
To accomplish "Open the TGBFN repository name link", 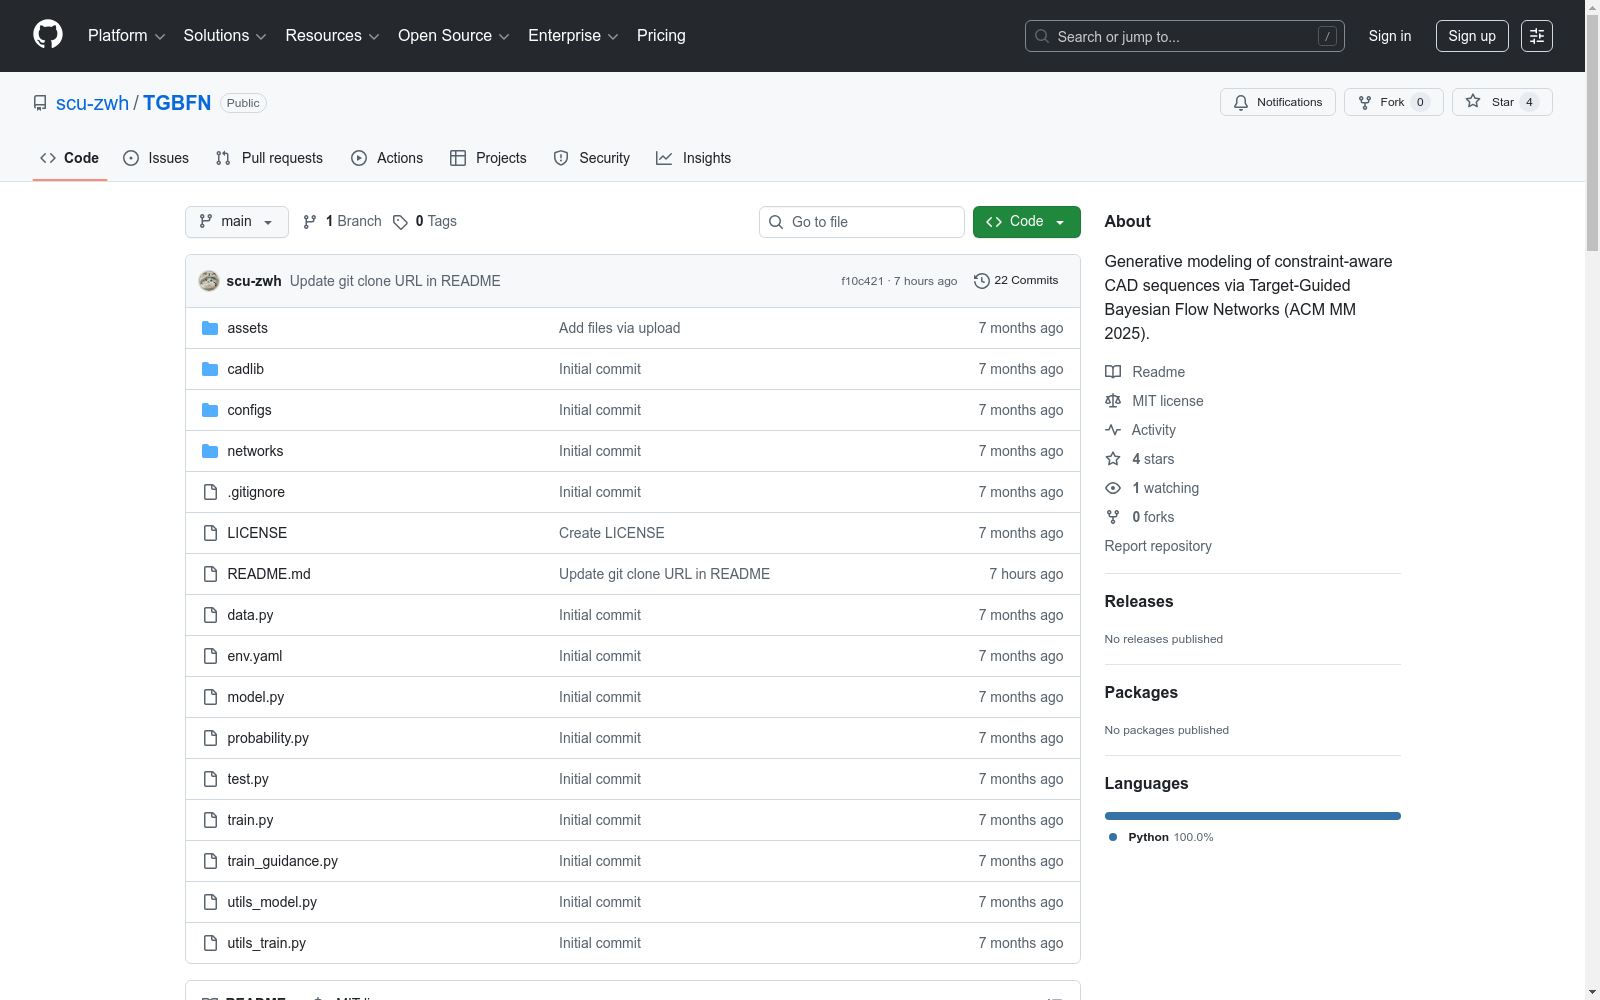I will 177,103.
